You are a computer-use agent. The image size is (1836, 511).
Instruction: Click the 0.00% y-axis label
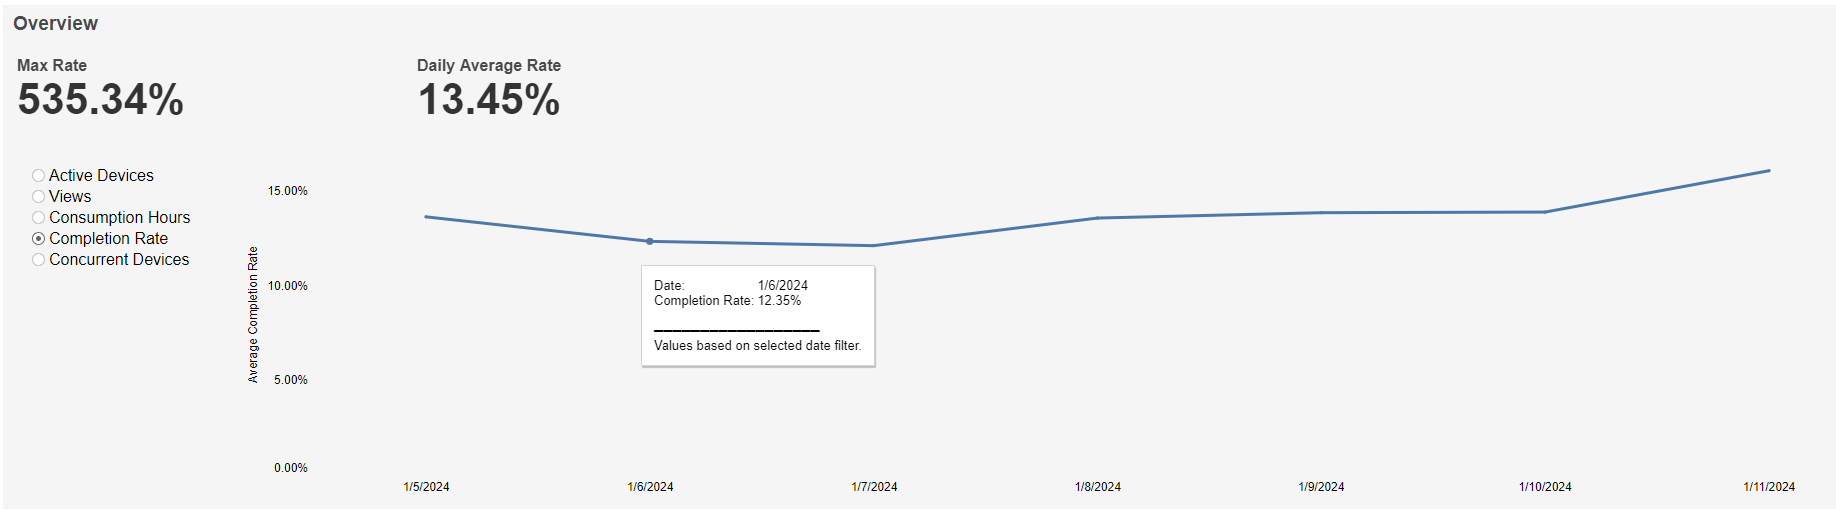pyautogui.click(x=291, y=468)
